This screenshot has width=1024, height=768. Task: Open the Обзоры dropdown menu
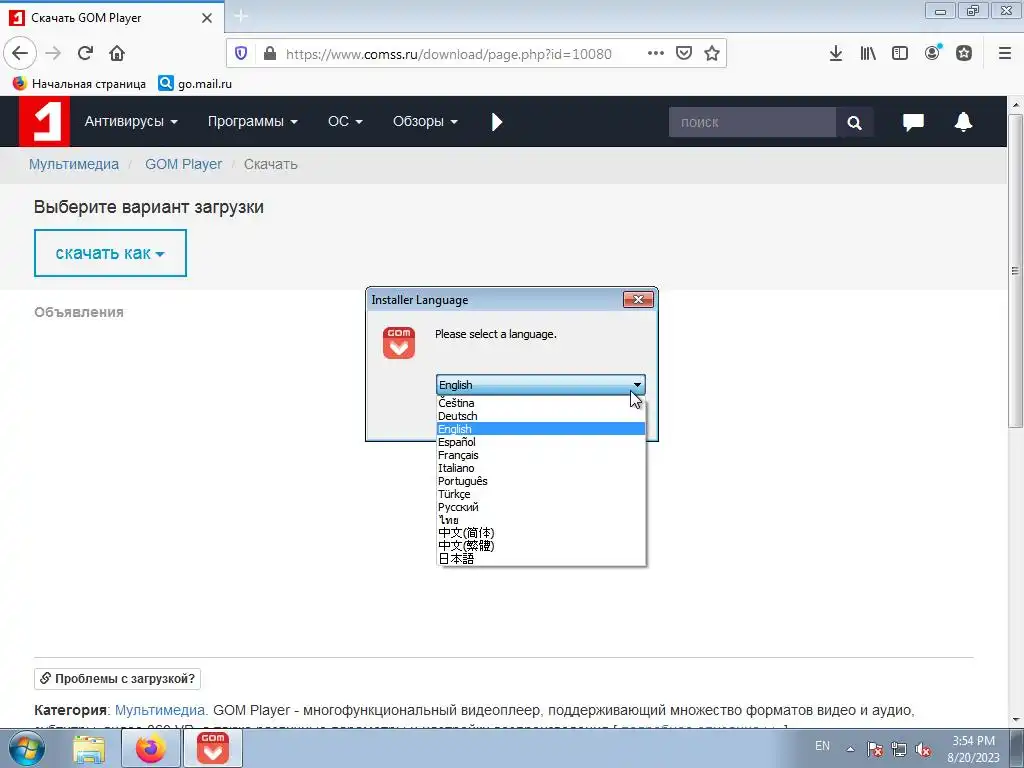click(x=425, y=121)
